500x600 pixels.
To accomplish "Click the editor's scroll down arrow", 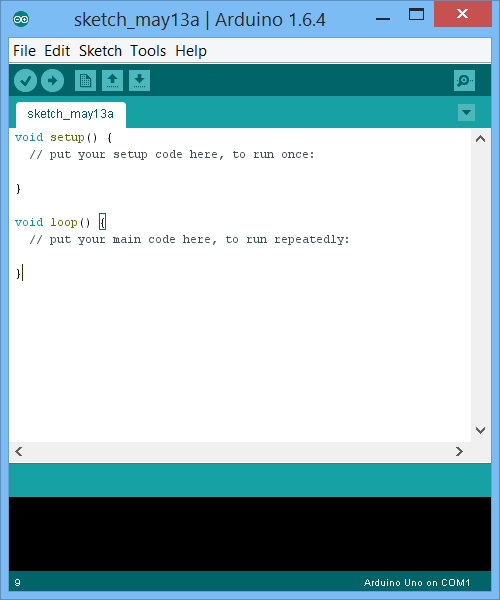I will [480, 430].
